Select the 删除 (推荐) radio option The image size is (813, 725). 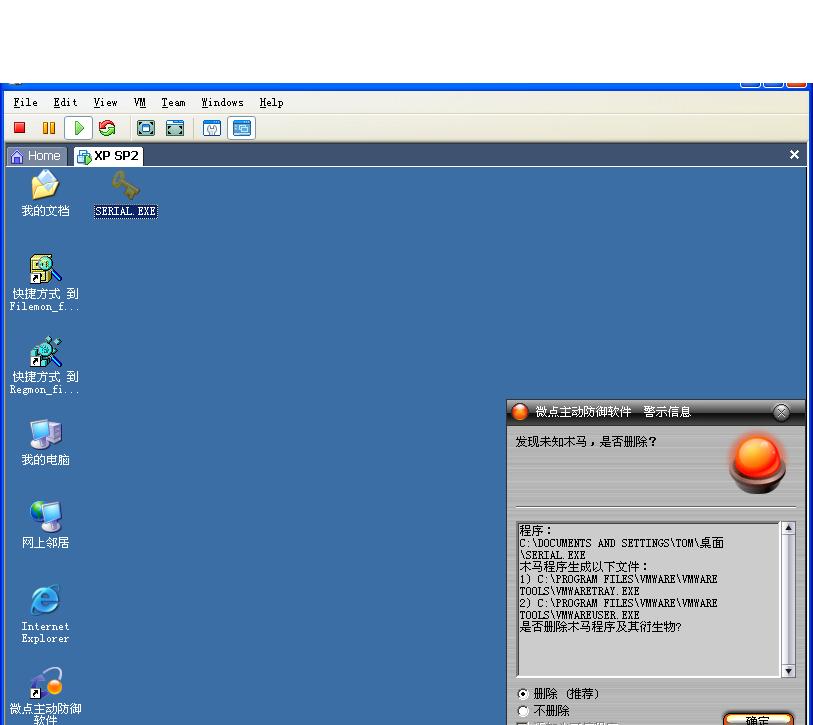tap(559, 693)
